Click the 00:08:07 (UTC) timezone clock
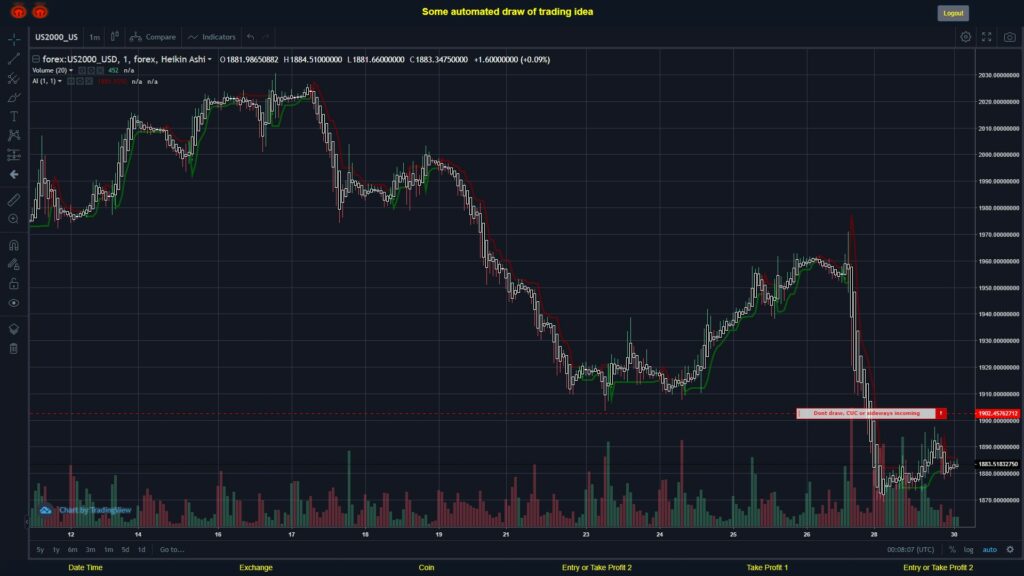Viewport: 1024px width, 576px height. tap(910, 550)
